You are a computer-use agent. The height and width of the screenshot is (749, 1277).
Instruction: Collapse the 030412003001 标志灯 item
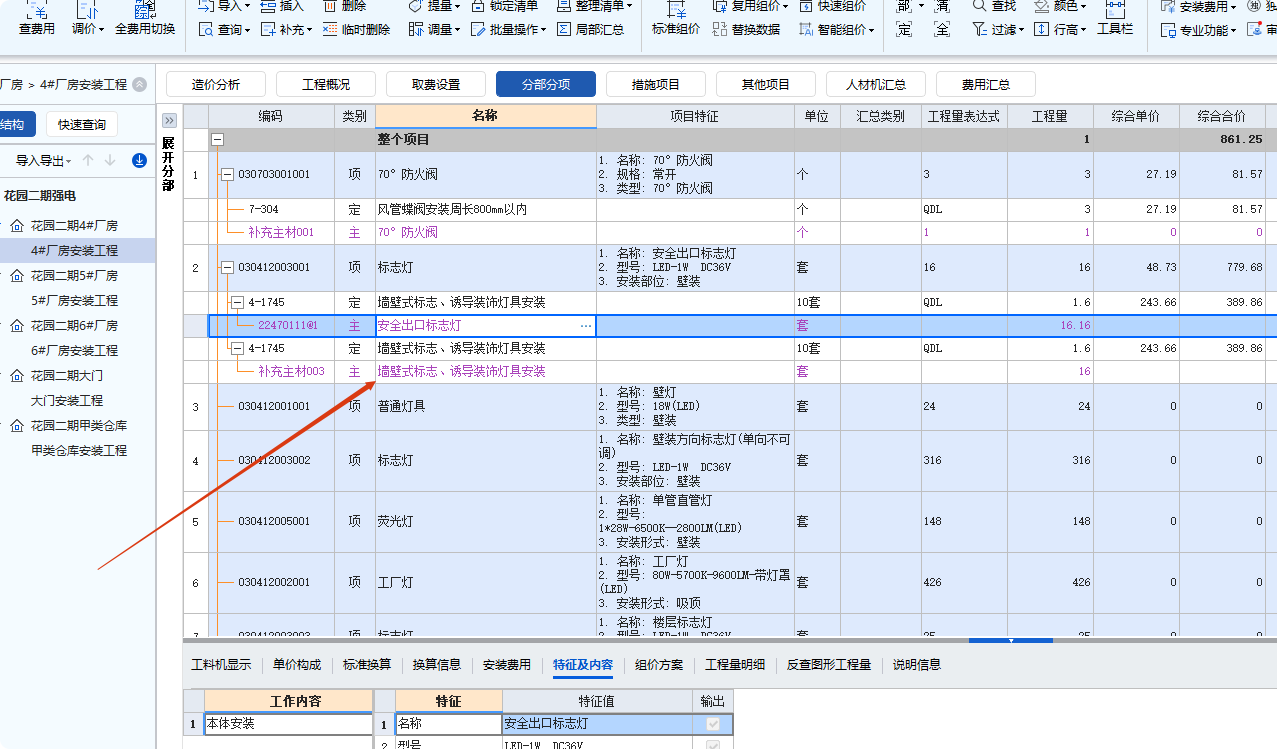point(227,267)
